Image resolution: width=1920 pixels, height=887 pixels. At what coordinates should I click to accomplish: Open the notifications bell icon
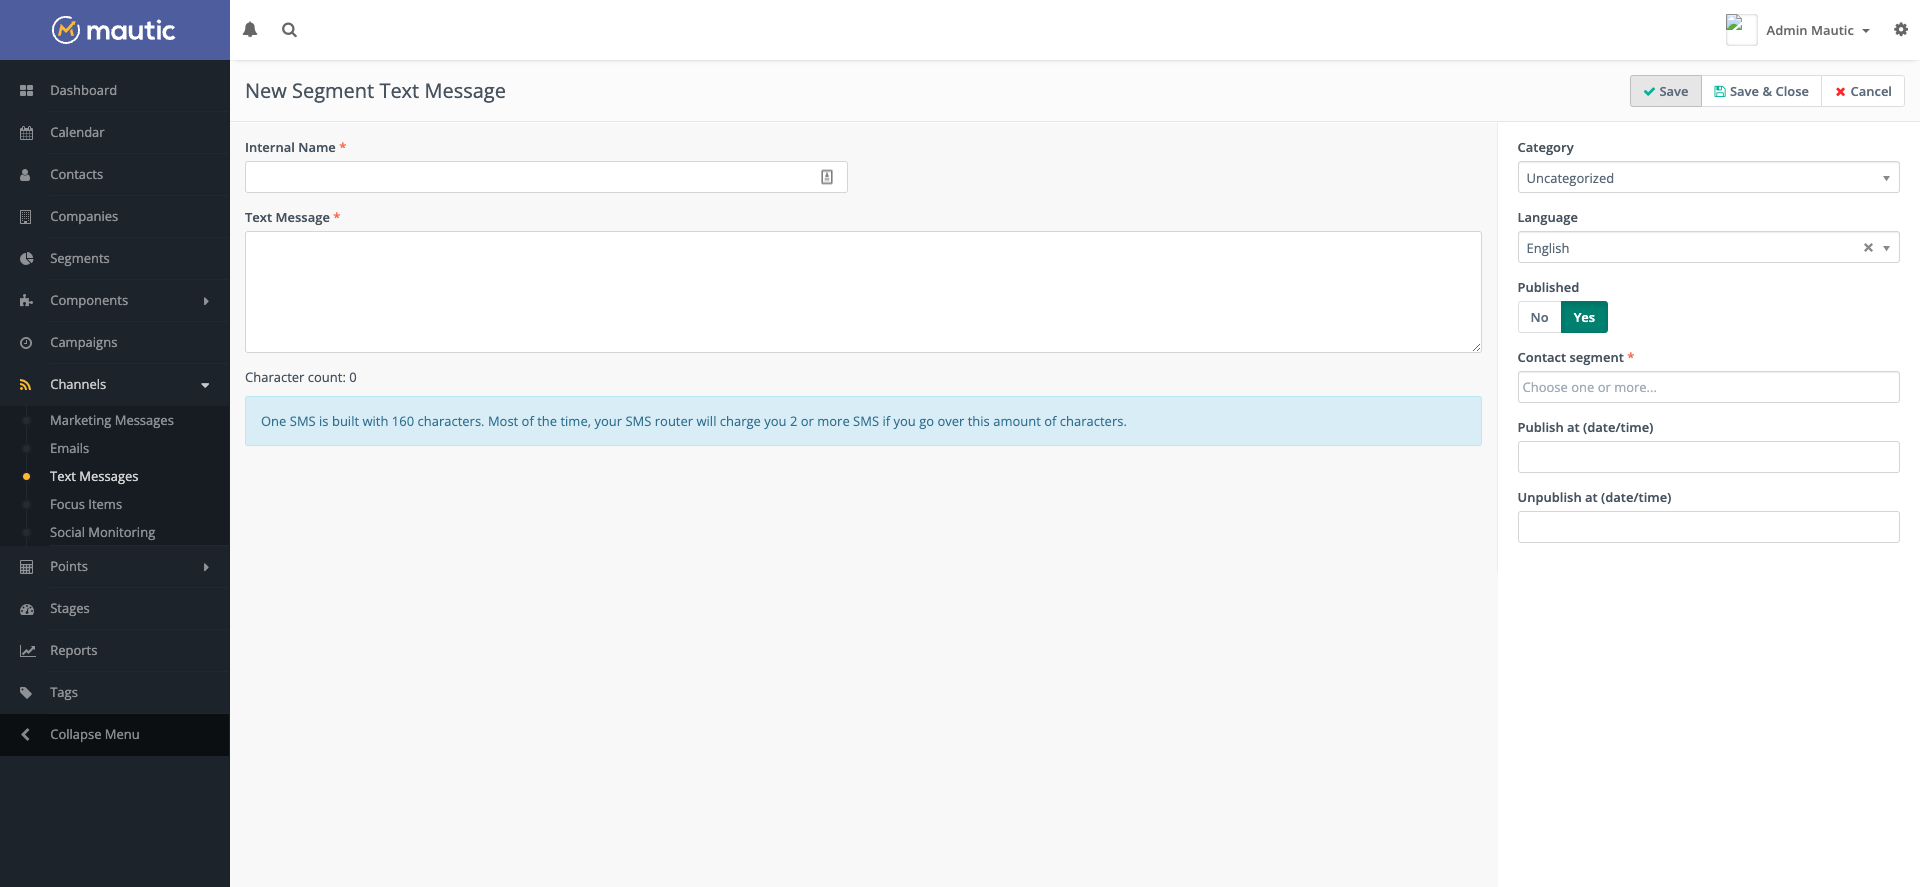pyautogui.click(x=250, y=30)
